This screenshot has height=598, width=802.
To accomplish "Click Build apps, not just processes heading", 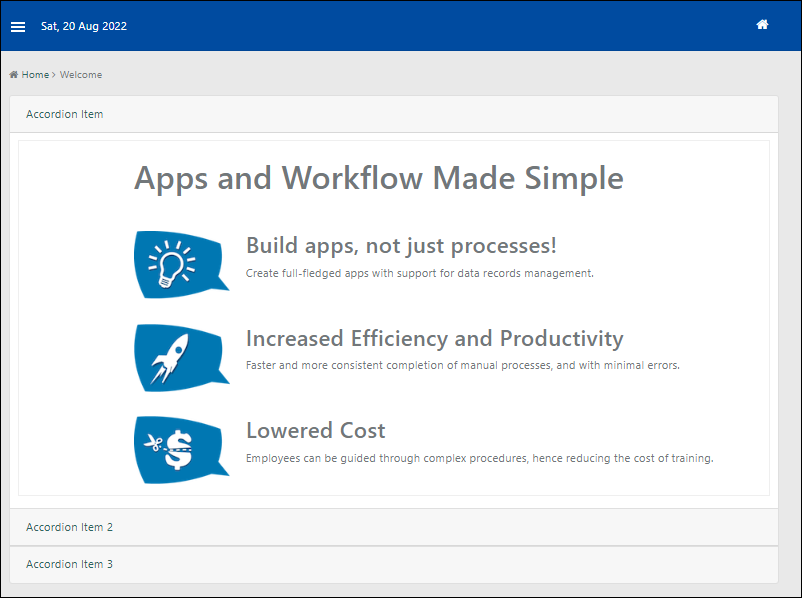I will pyautogui.click(x=401, y=246).
